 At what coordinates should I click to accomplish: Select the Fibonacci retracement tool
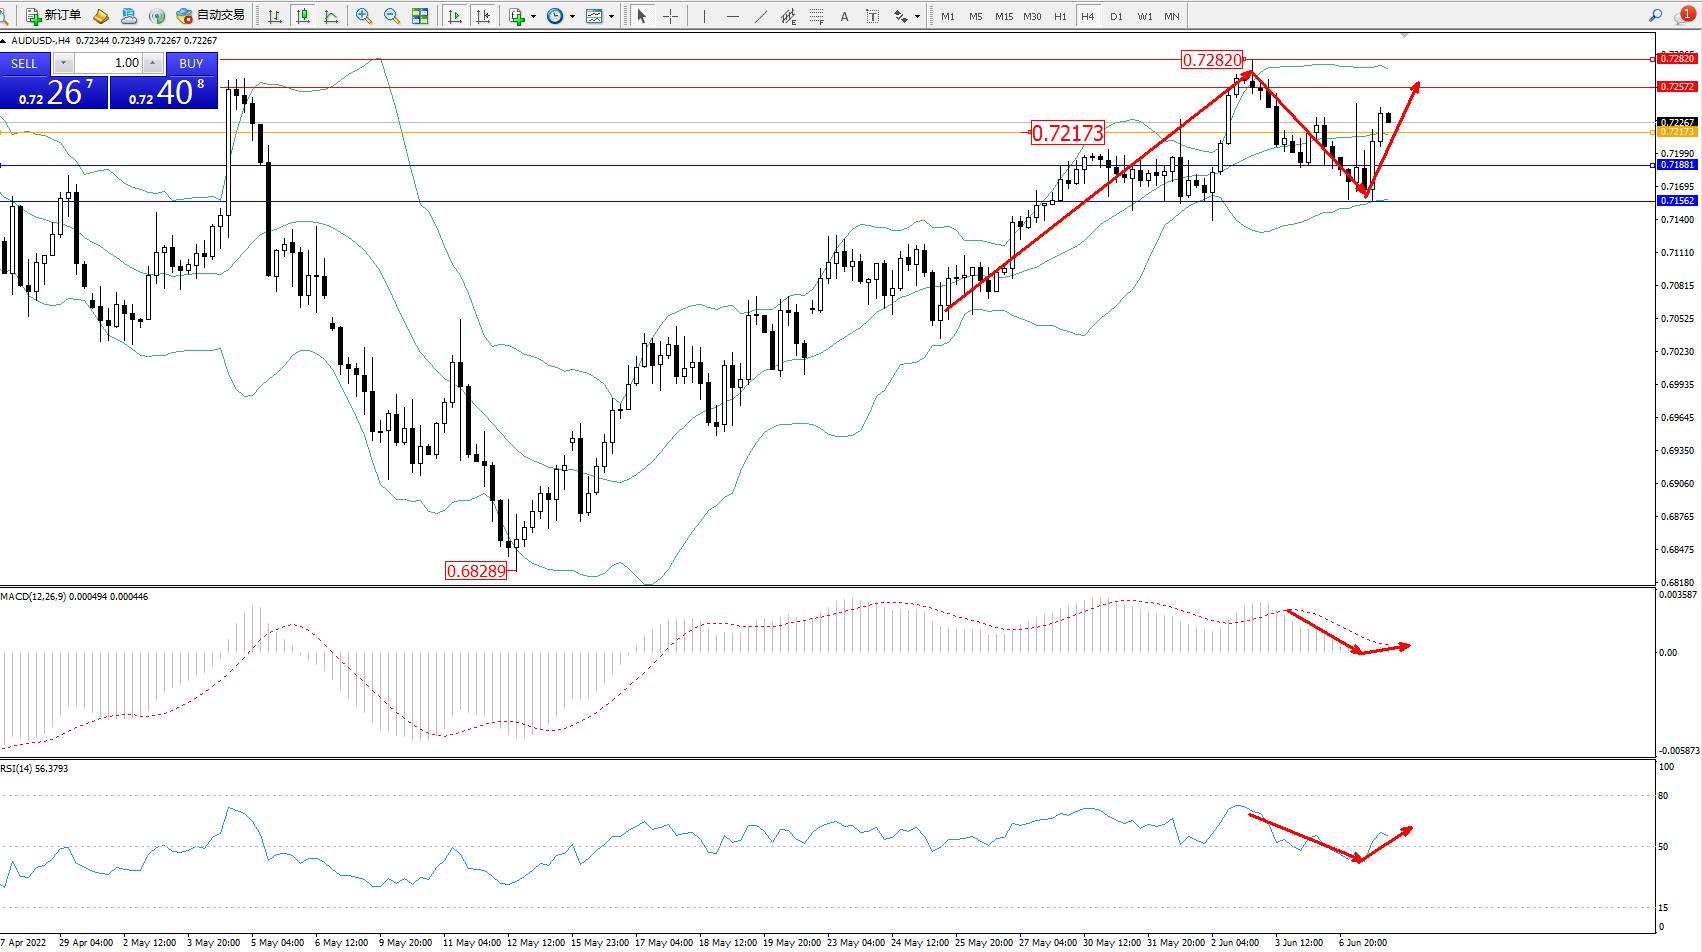[817, 16]
